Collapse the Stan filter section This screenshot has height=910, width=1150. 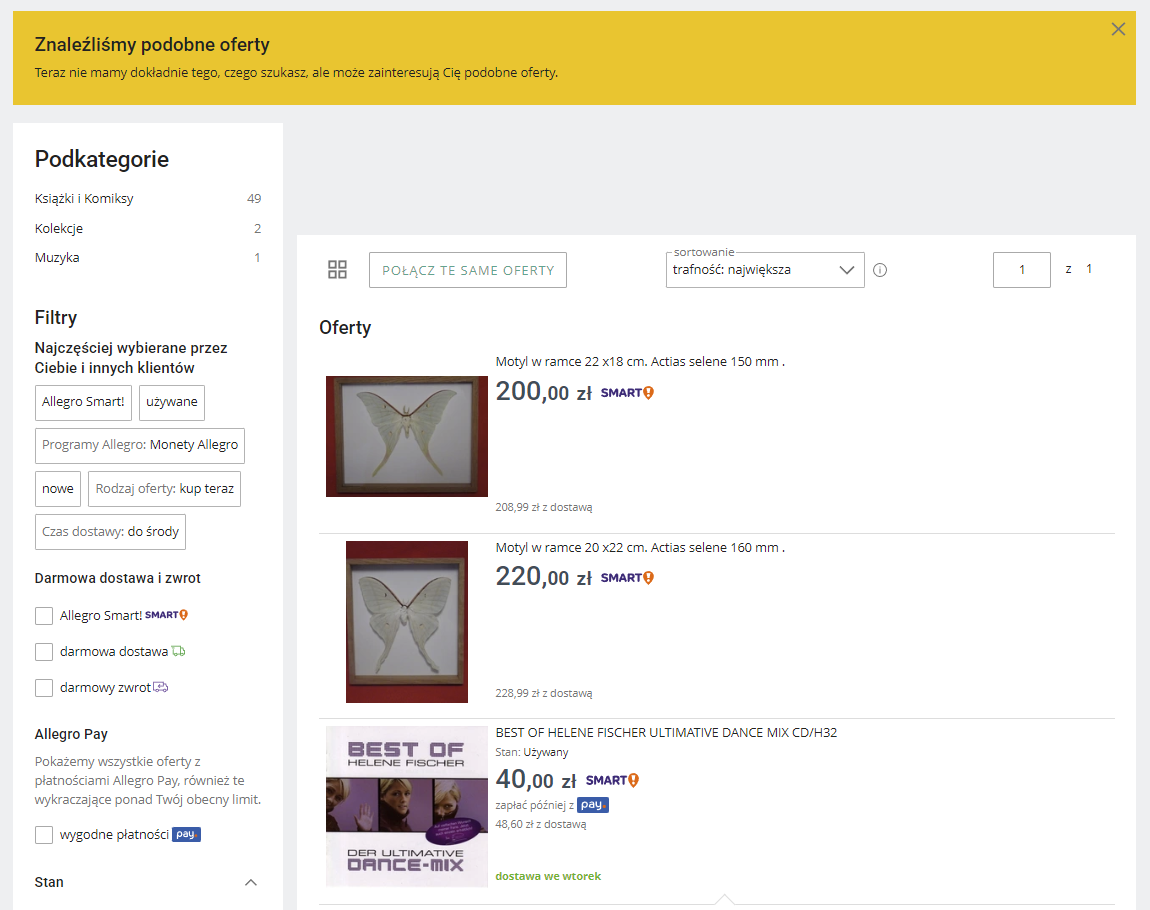[251, 882]
